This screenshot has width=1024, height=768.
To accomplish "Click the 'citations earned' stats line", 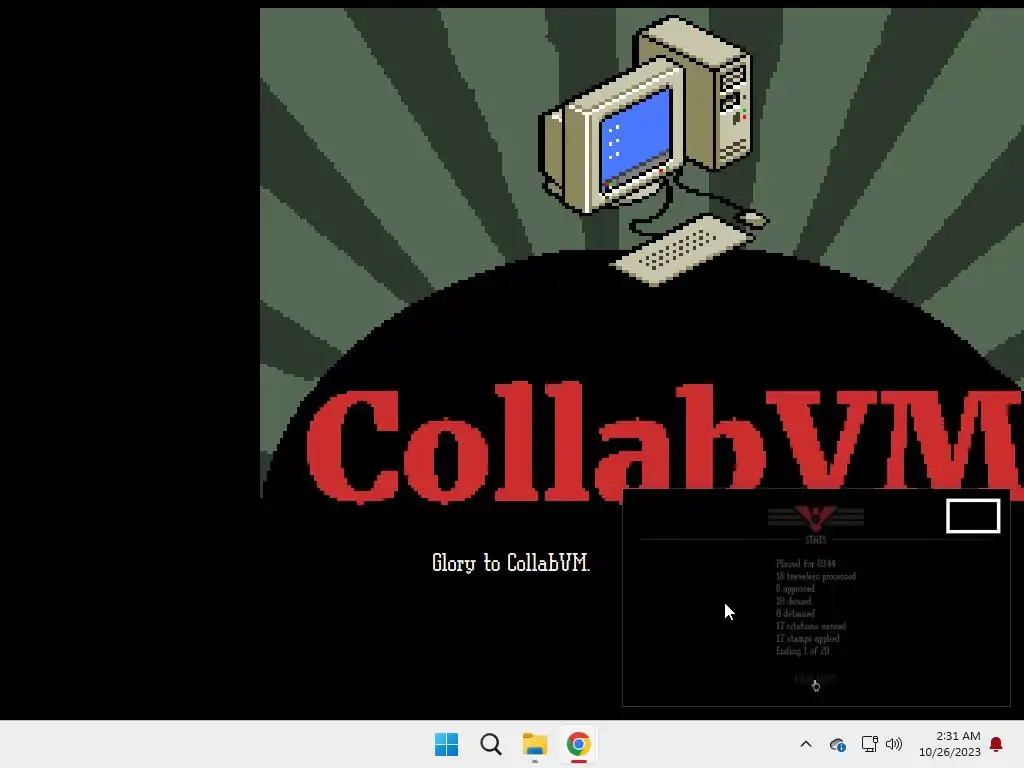I will [x=810, y=626].
